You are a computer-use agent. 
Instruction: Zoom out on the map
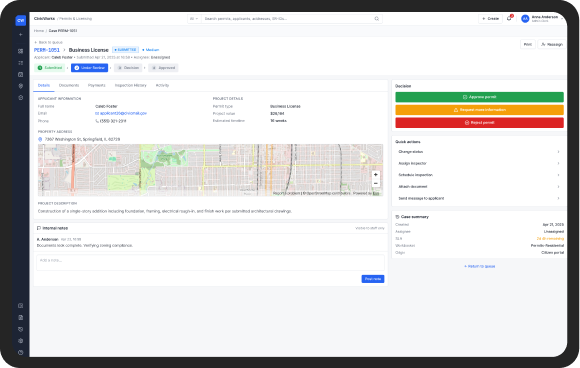point(375,183)
